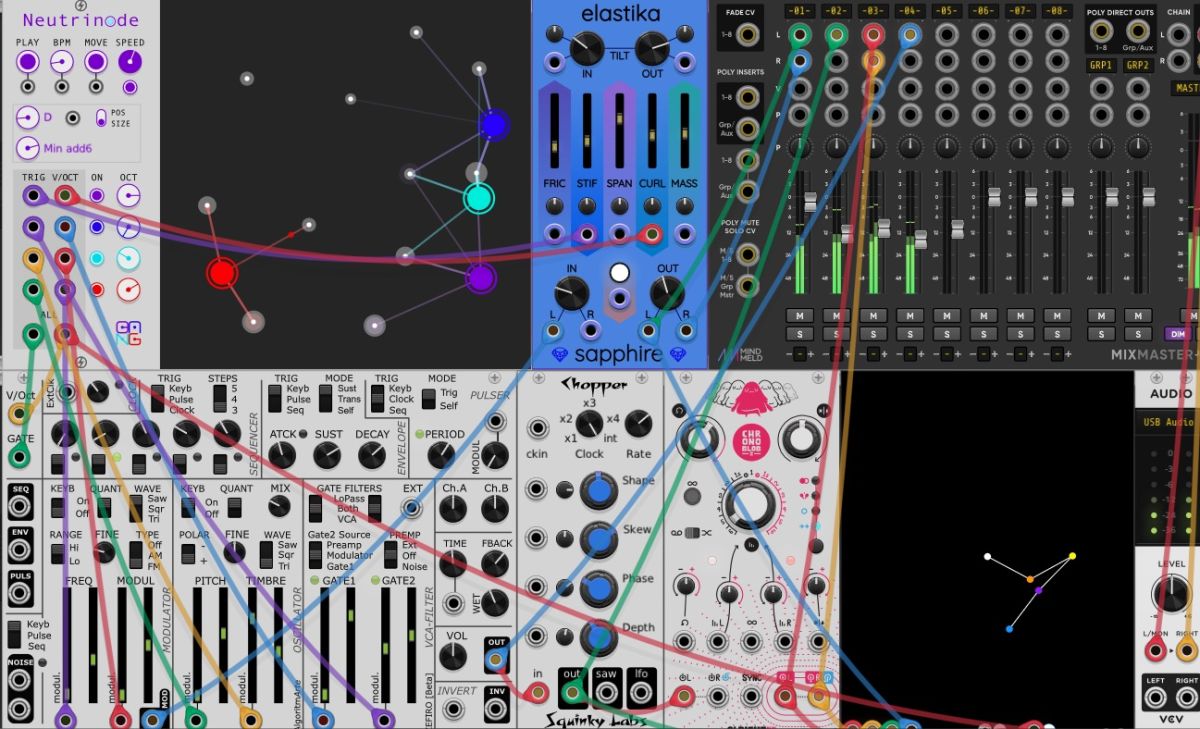Click the GRP2 label in MixMaster

click(1137, 65)
